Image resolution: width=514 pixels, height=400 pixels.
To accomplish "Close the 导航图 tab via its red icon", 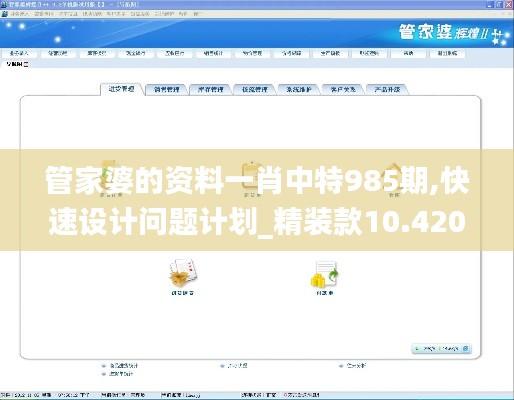I will point(26,64).
